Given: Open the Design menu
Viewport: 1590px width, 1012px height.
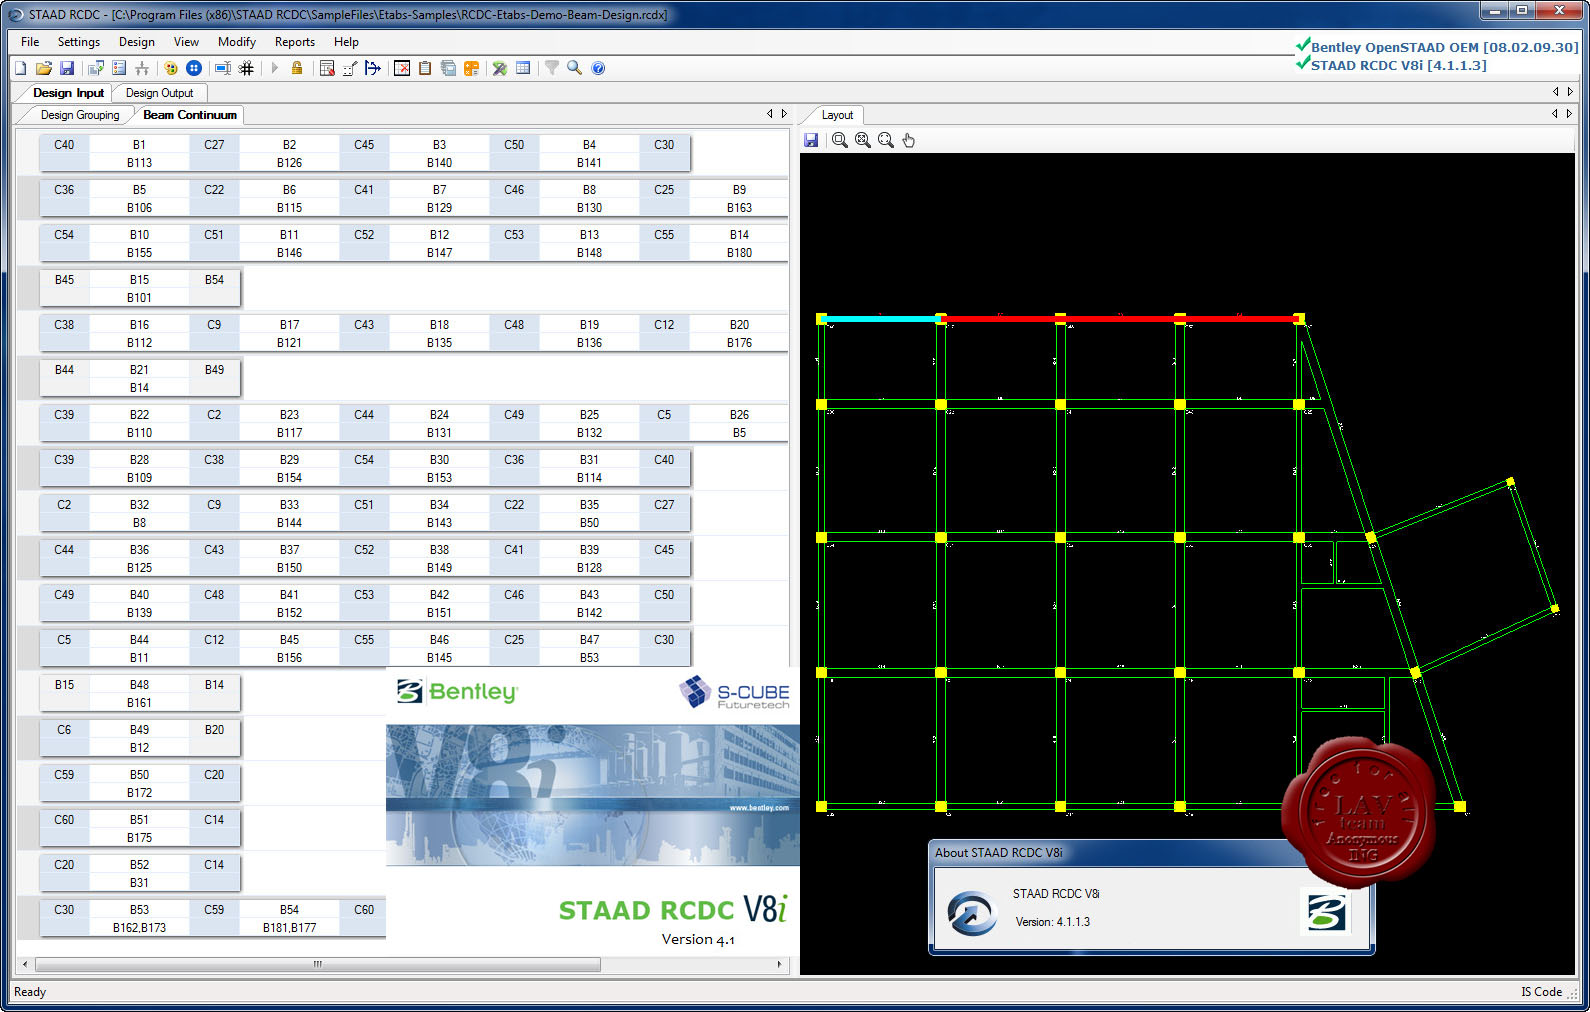Looking at the screenshot, I should [x=137, y=42].
